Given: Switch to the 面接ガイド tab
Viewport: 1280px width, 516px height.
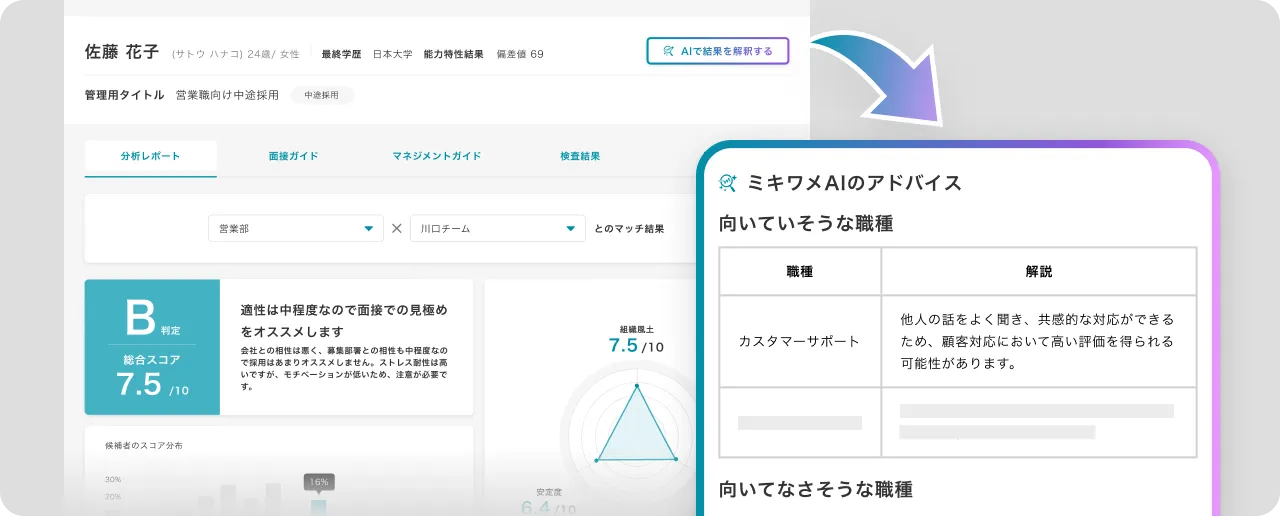Looking at the screenshot, I should click(x=294, y=157).
